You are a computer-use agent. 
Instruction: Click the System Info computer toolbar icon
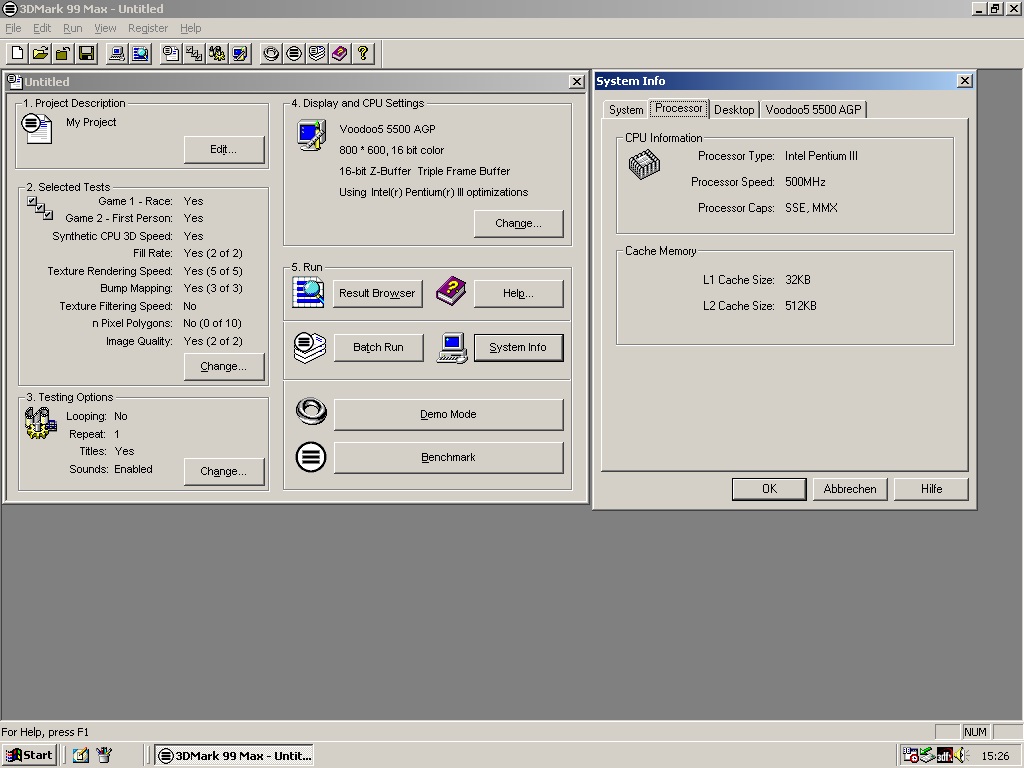click(117, 53)
